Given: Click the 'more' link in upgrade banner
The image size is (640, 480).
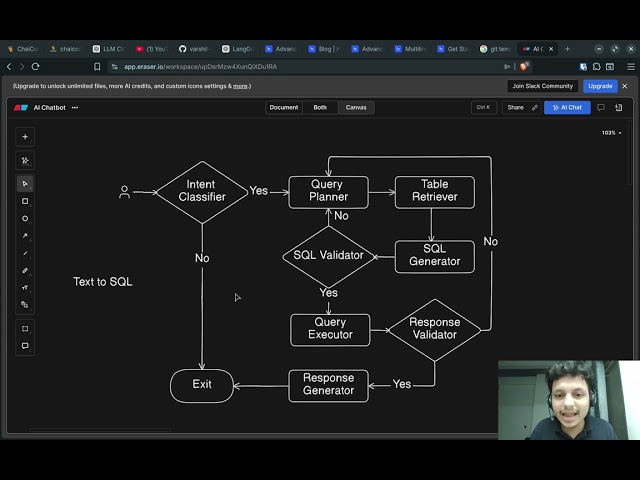Looking at the screenshot, I should coord(240,86).
